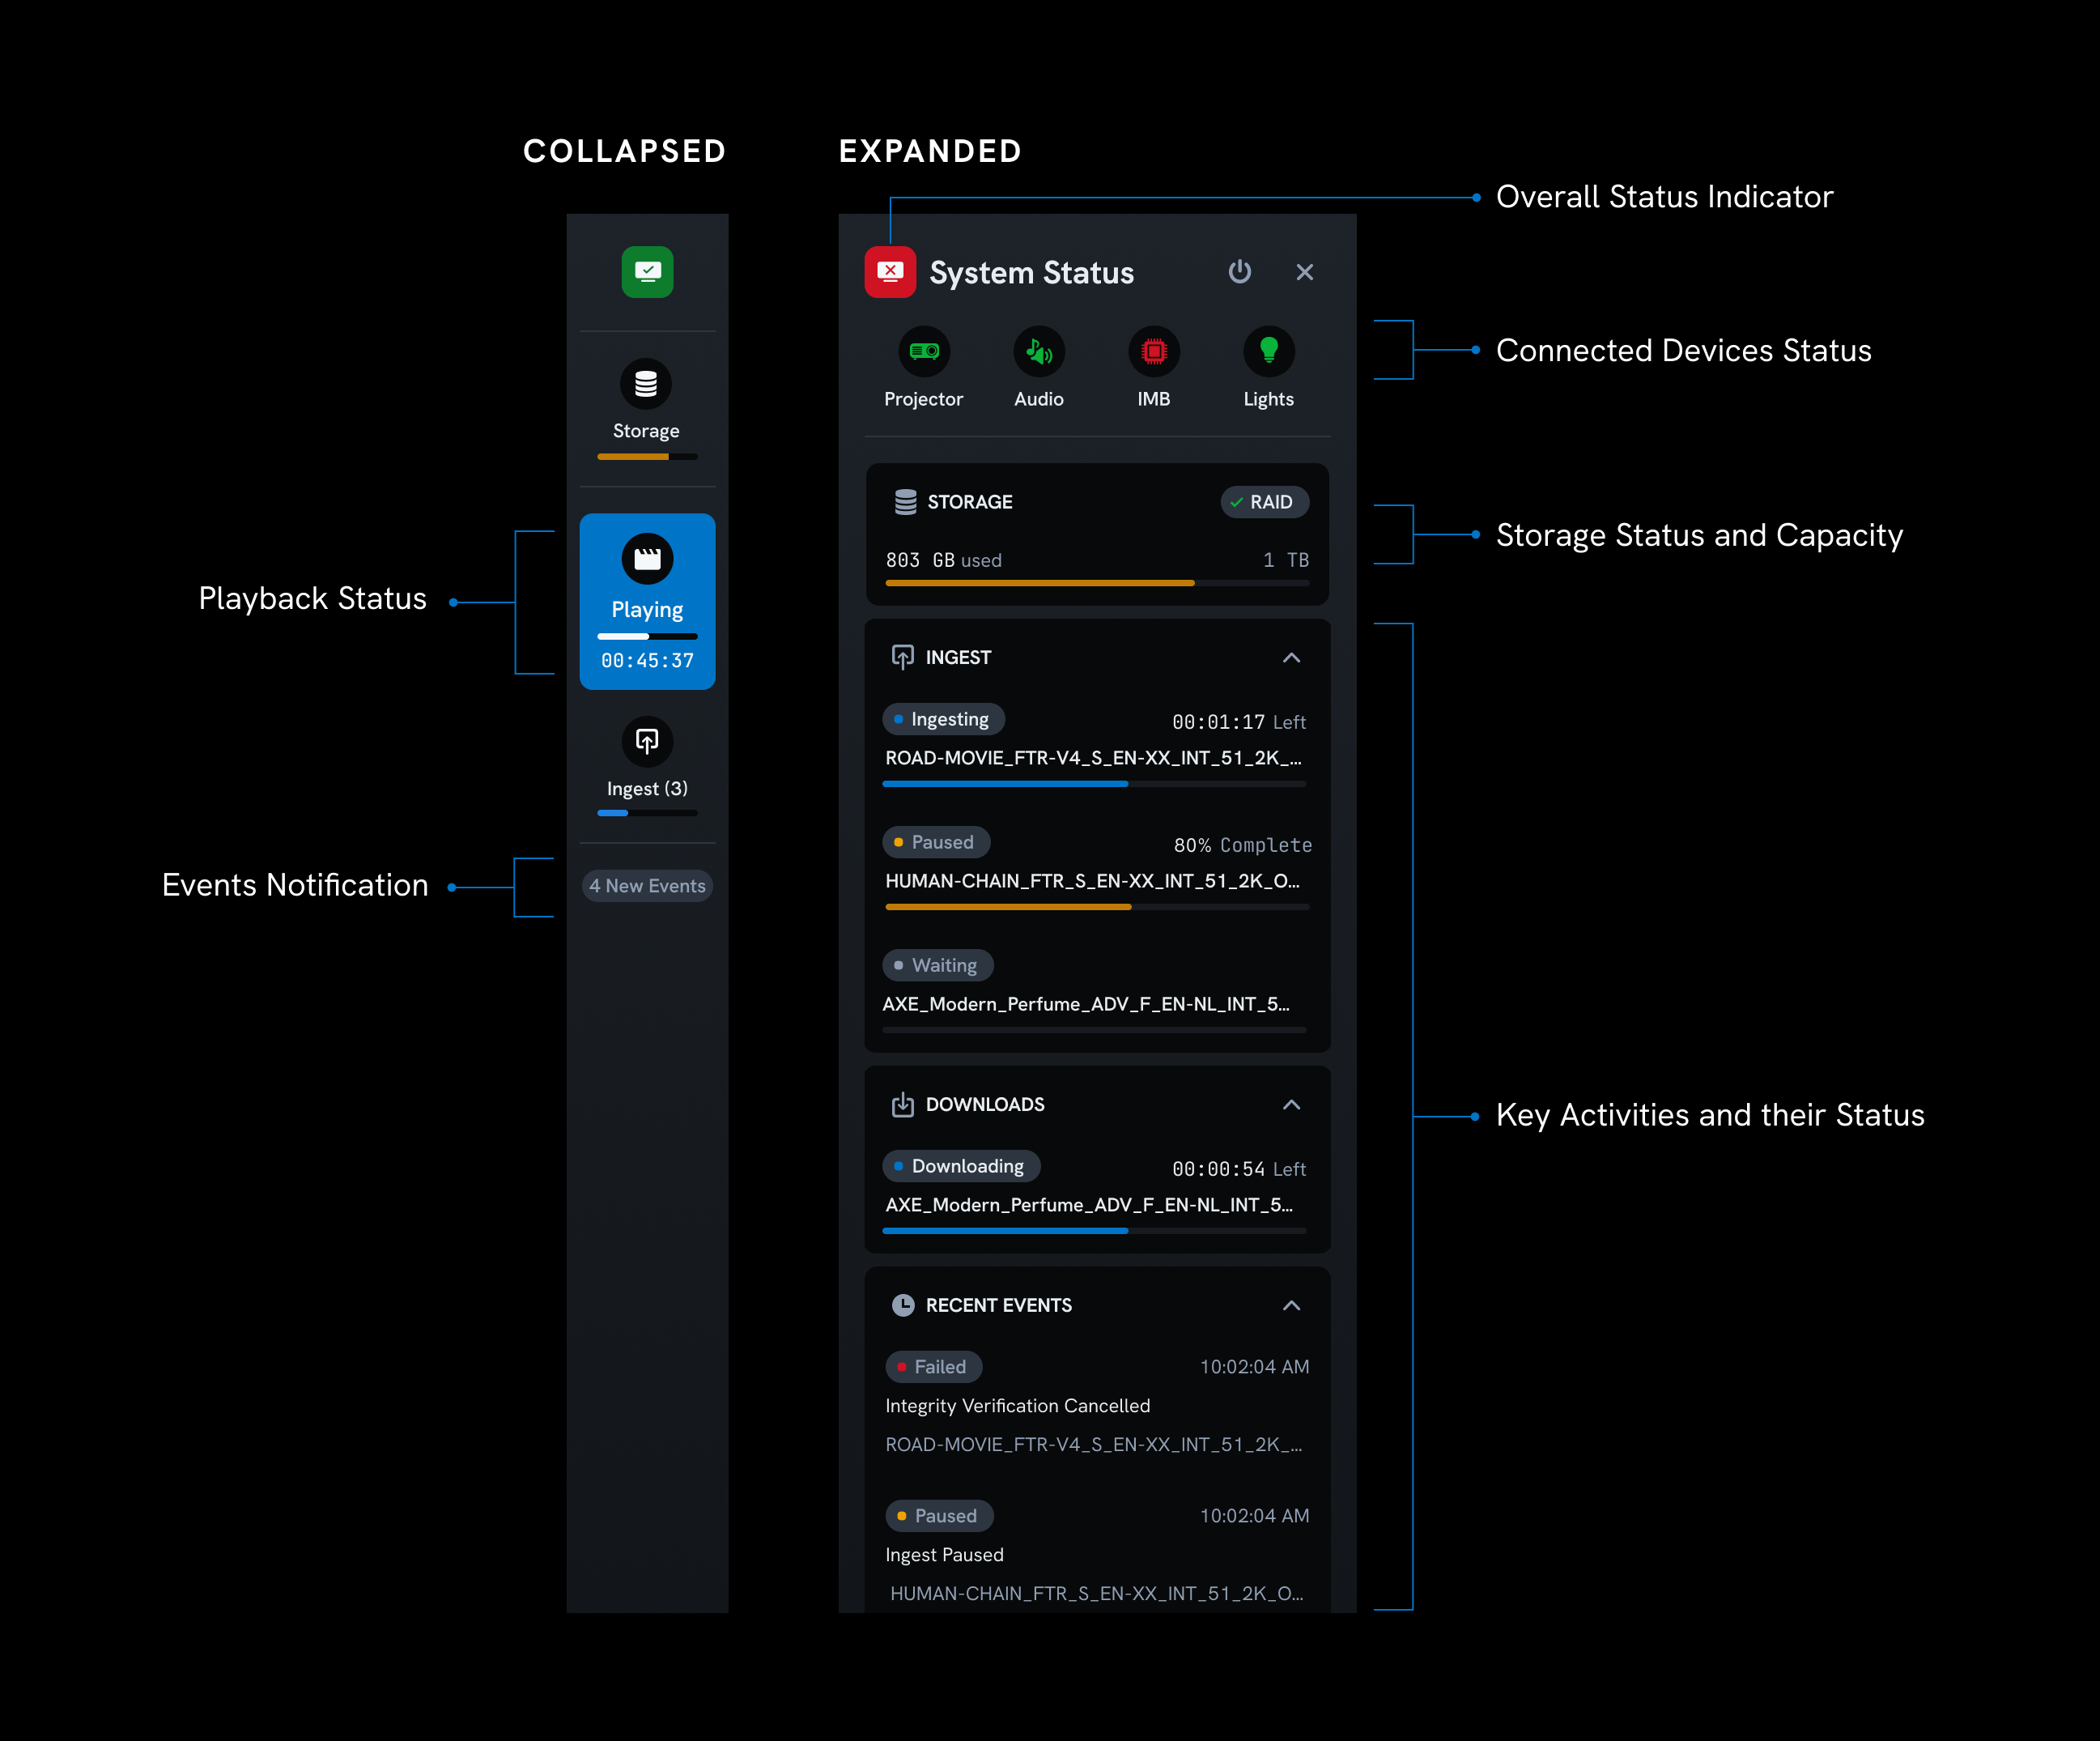This screenshot has width=2100, height=1741.
Task: Select AXE_Modern_Perfume item under Downloading
Action: point(1089,1205)
